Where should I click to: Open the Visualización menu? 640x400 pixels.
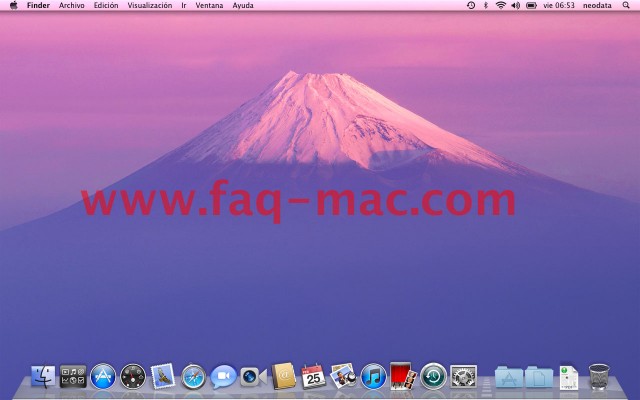150,5
